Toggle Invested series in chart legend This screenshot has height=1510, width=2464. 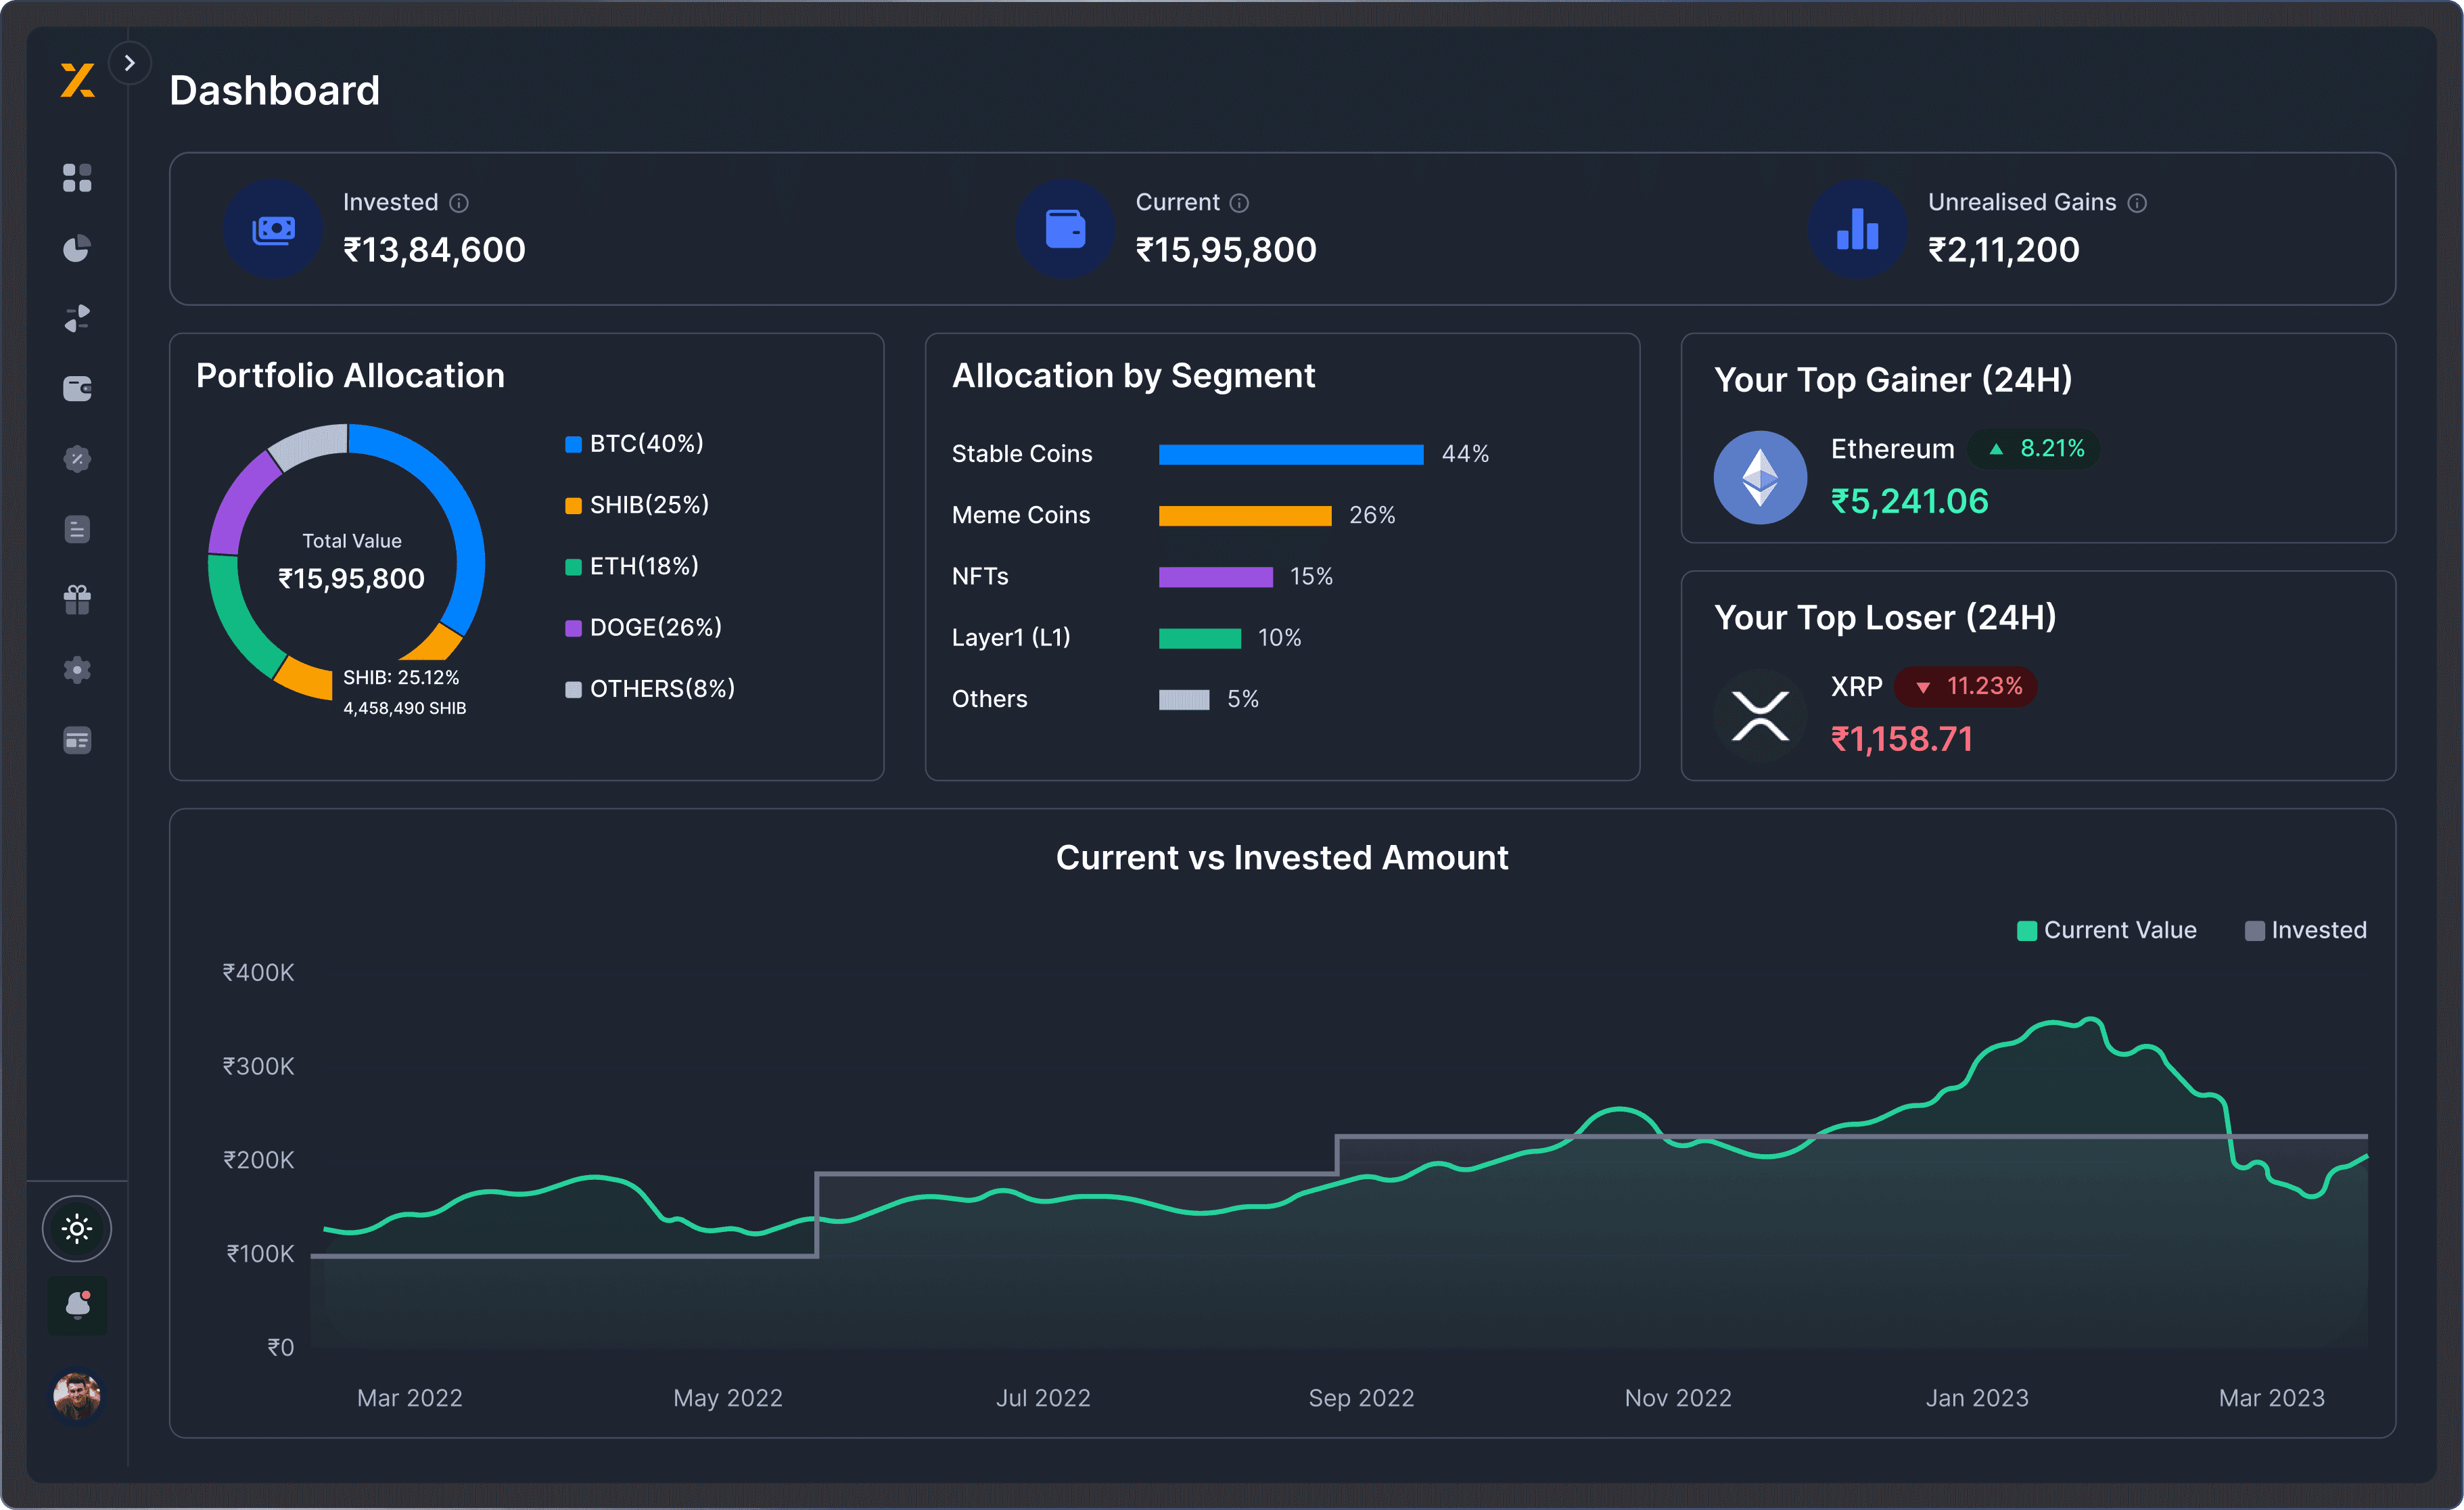[x=2306, y=930]
